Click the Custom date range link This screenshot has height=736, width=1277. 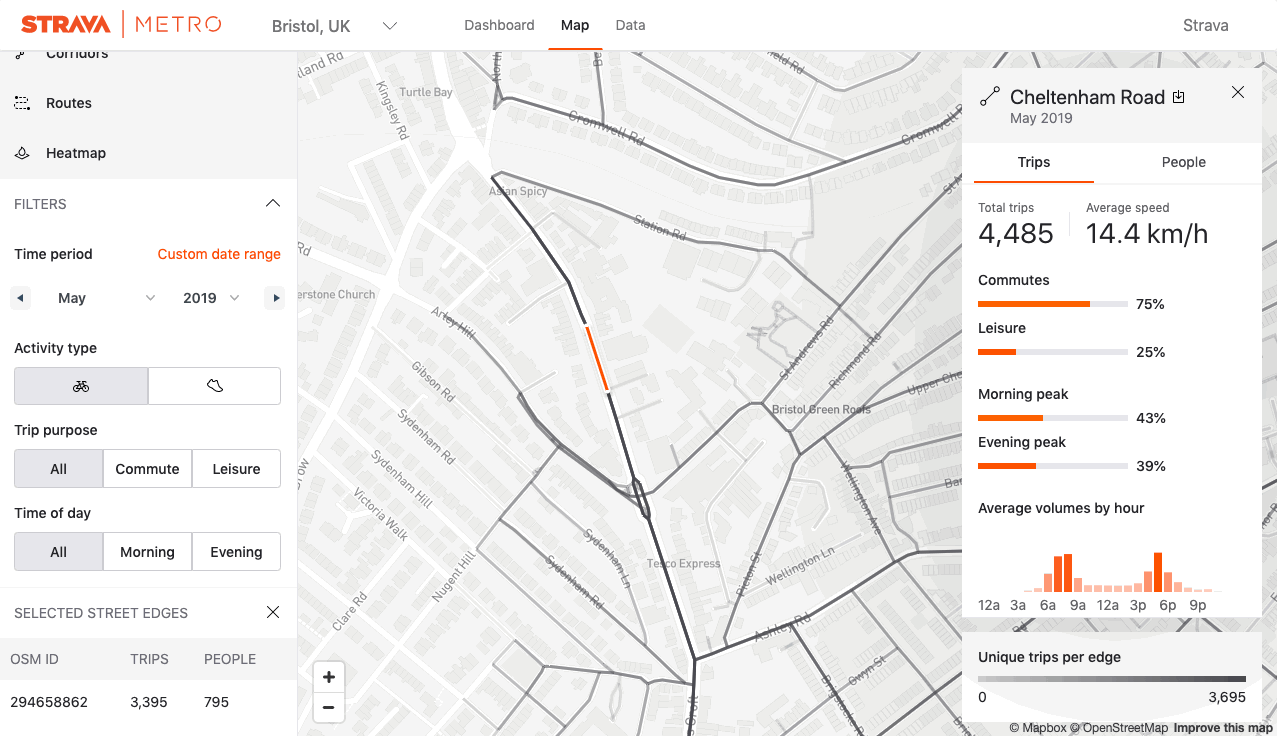[219, 254]
